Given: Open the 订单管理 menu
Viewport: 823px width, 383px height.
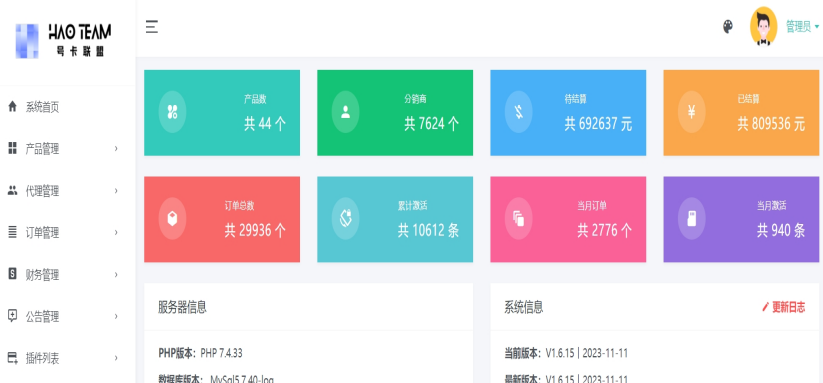Looking at the screenshot, I should point(42,233).
